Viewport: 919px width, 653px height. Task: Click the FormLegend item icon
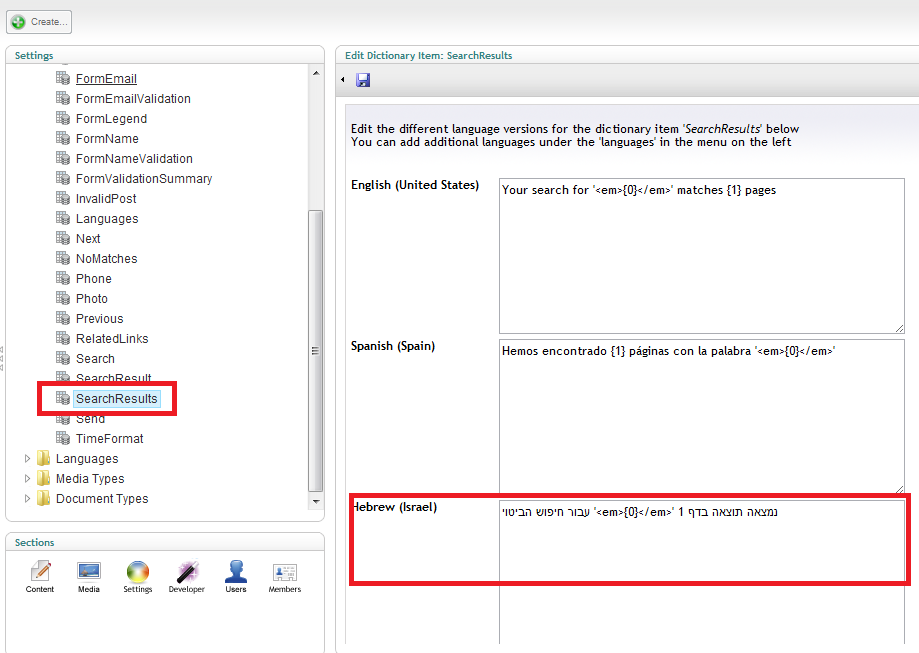63,118
